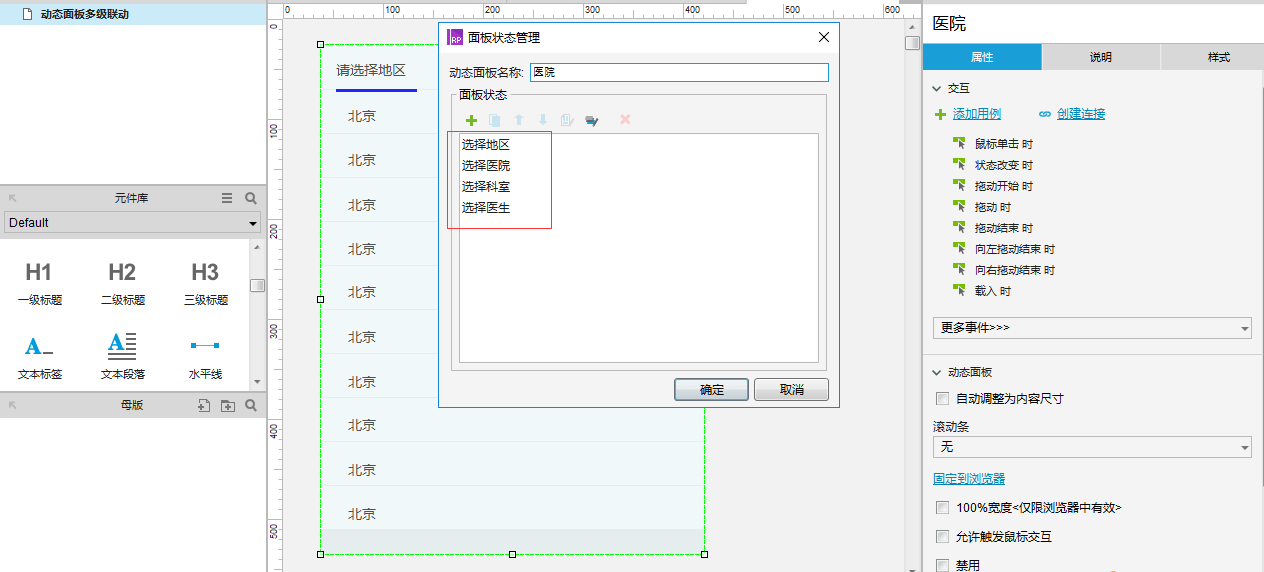Screen dimensions: 1264x572
Task: Click the move state down arrow
Action: point(543,120)
